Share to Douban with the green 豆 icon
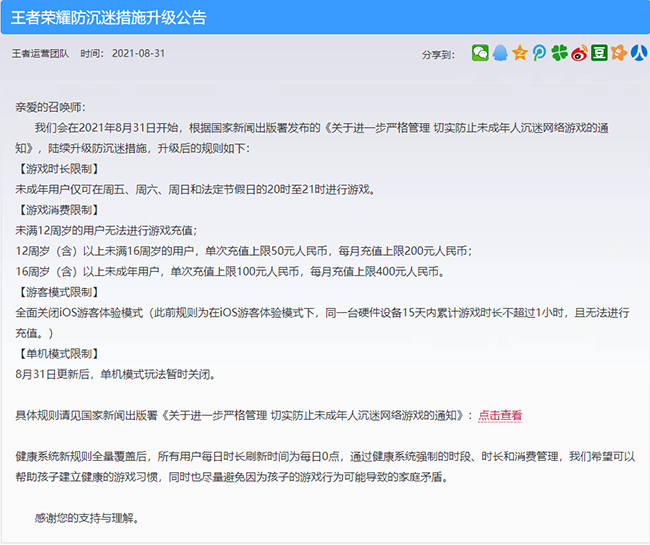 pos(599,53)
